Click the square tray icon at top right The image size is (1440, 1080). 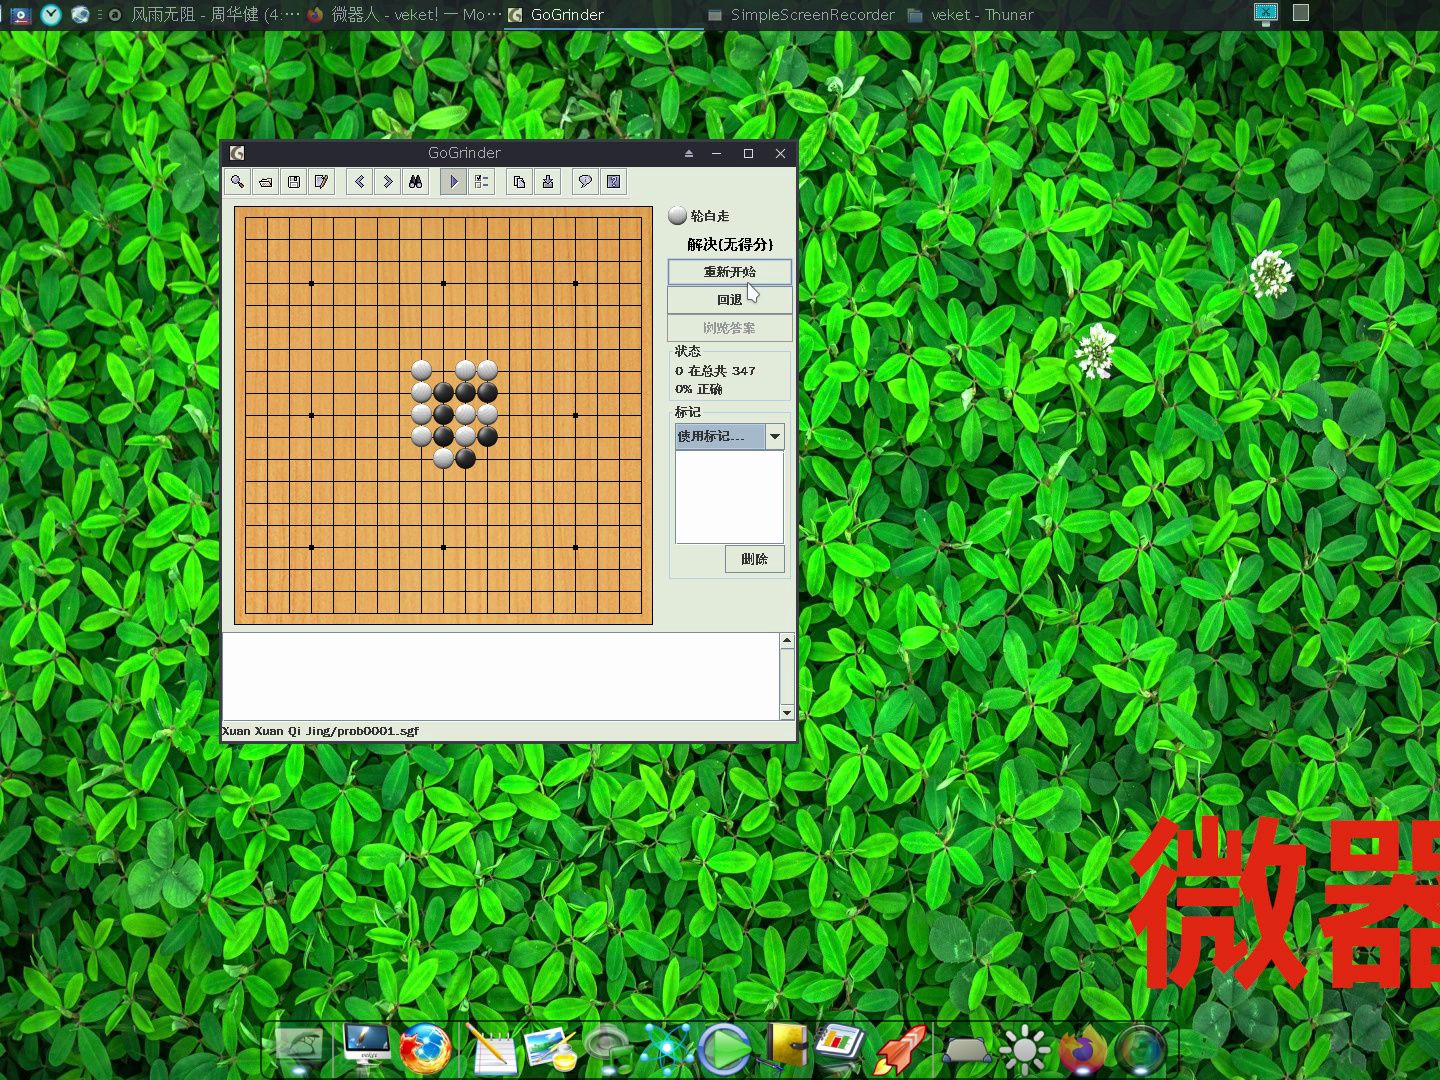[1301, 12]
